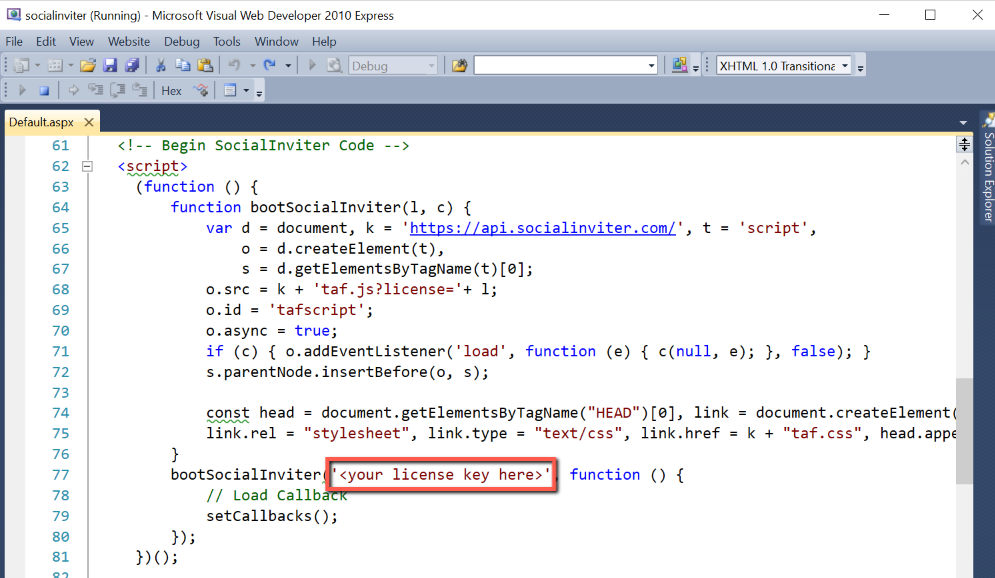This screenshot has height=578, width=995.
Task: Click the debug Windows panel icon
Action: [x=230, y=91]
